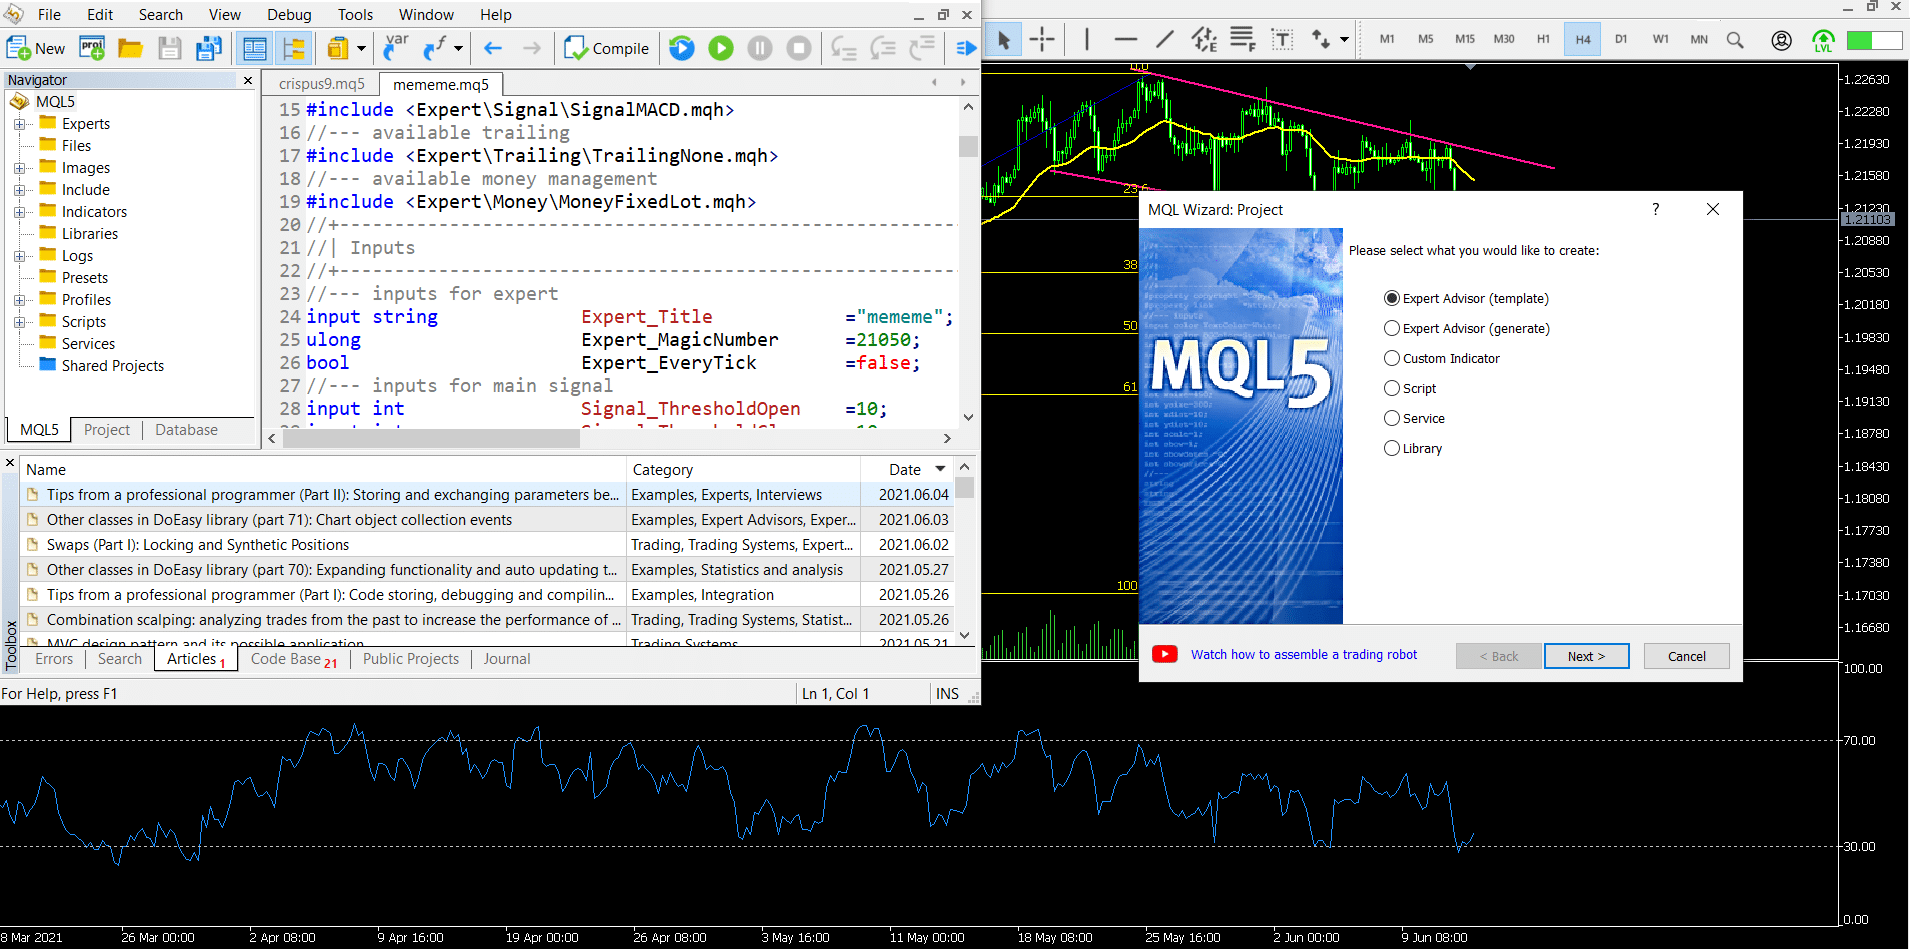
Task: Open the Debug menu
Action: (x=289, y=14)
